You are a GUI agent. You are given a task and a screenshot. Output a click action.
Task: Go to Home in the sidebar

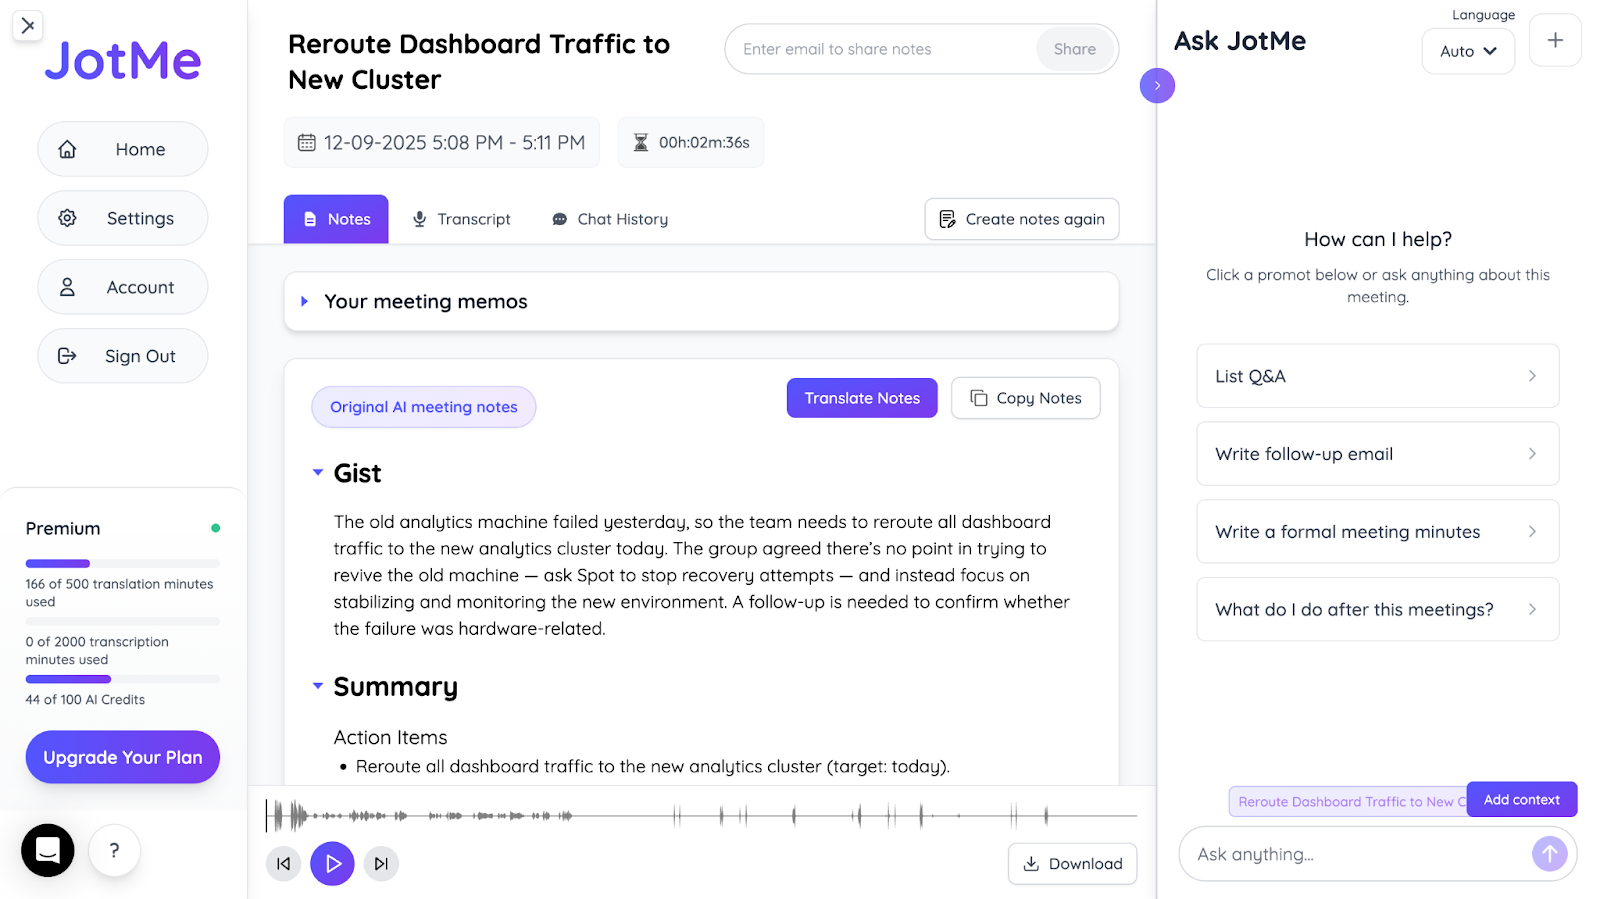pyautogui.click(x=123, y=149)
